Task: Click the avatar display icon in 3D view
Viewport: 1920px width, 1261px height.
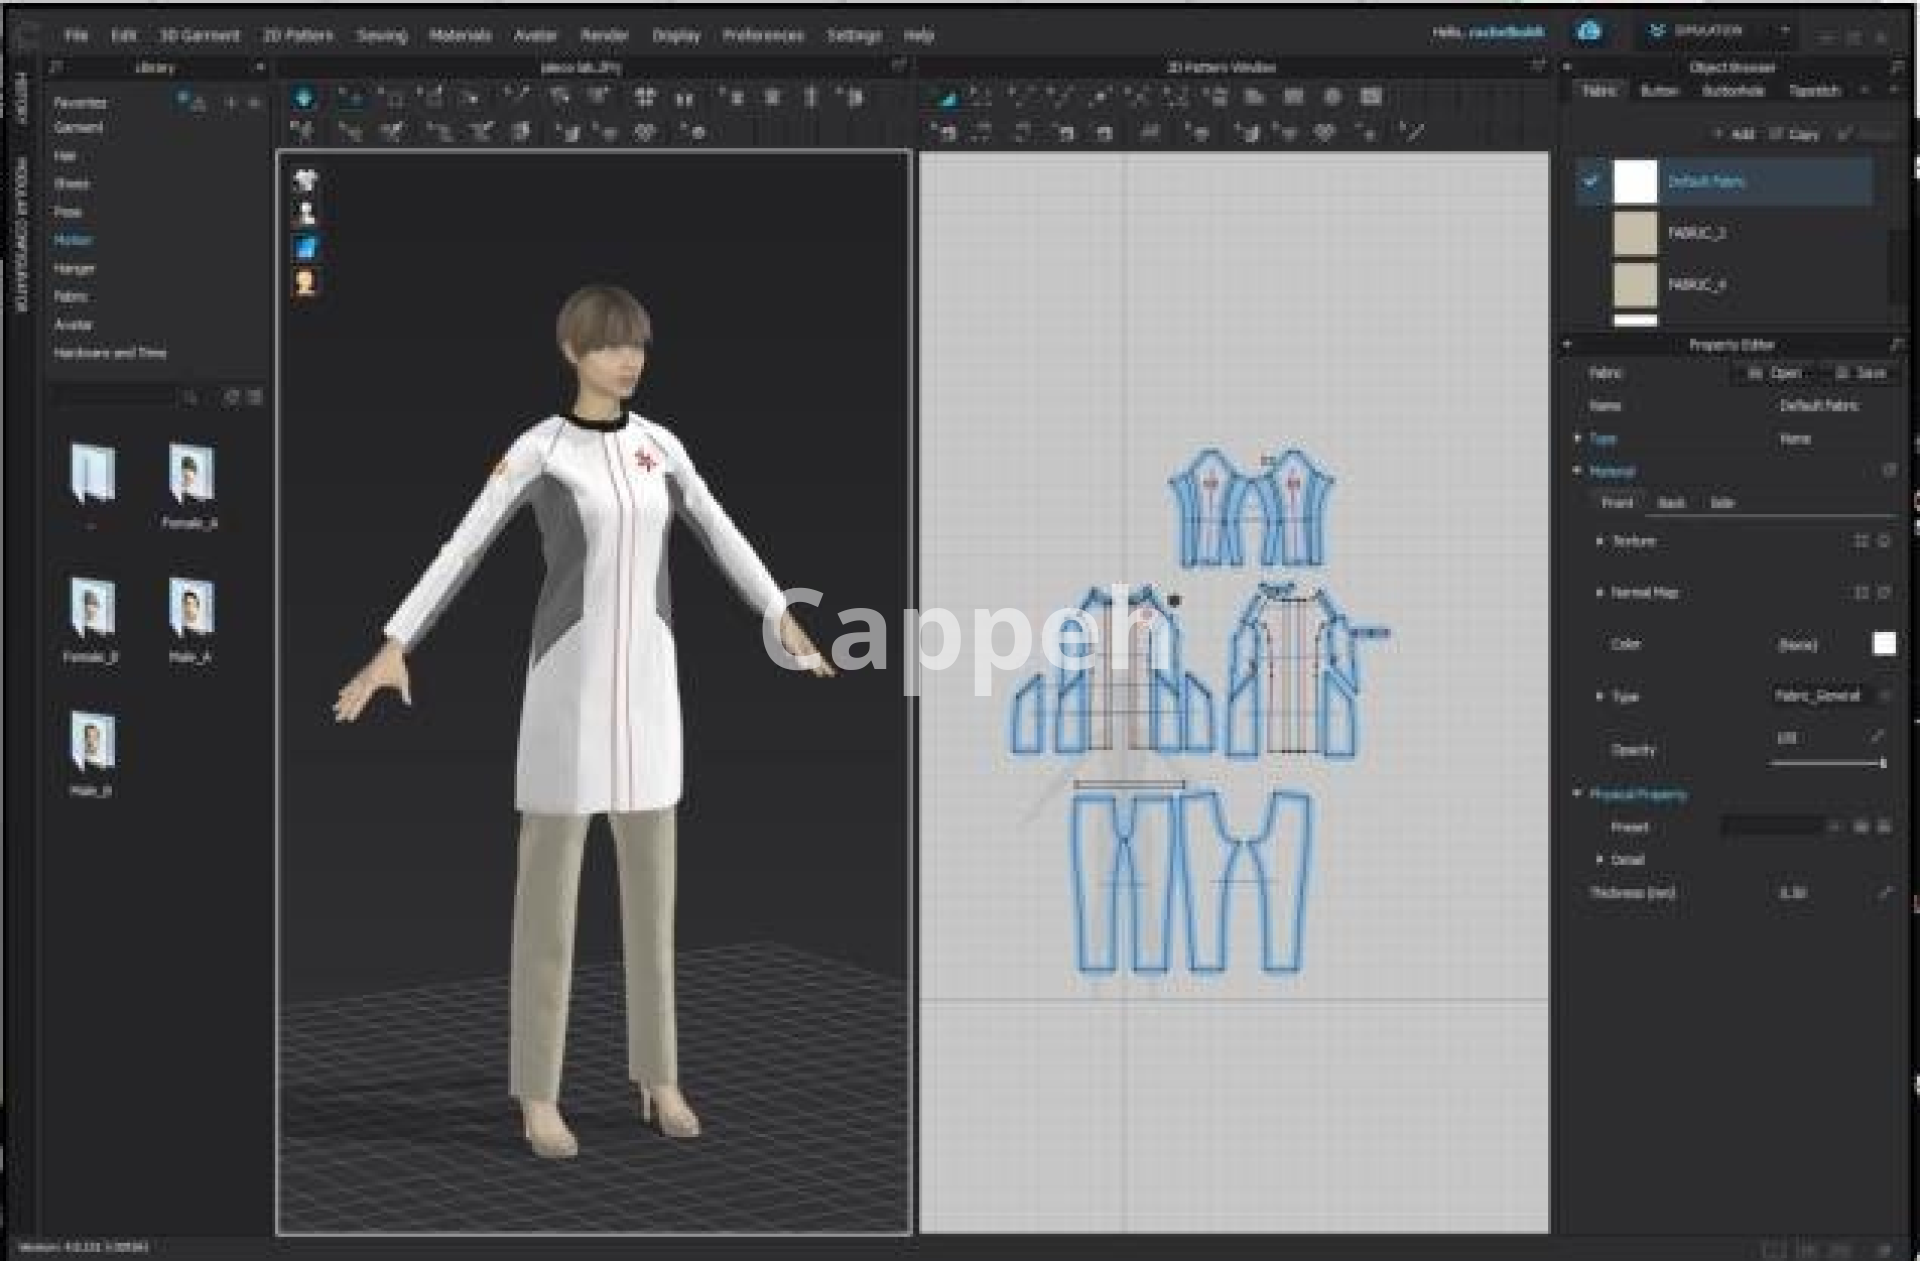Action: 306,214
